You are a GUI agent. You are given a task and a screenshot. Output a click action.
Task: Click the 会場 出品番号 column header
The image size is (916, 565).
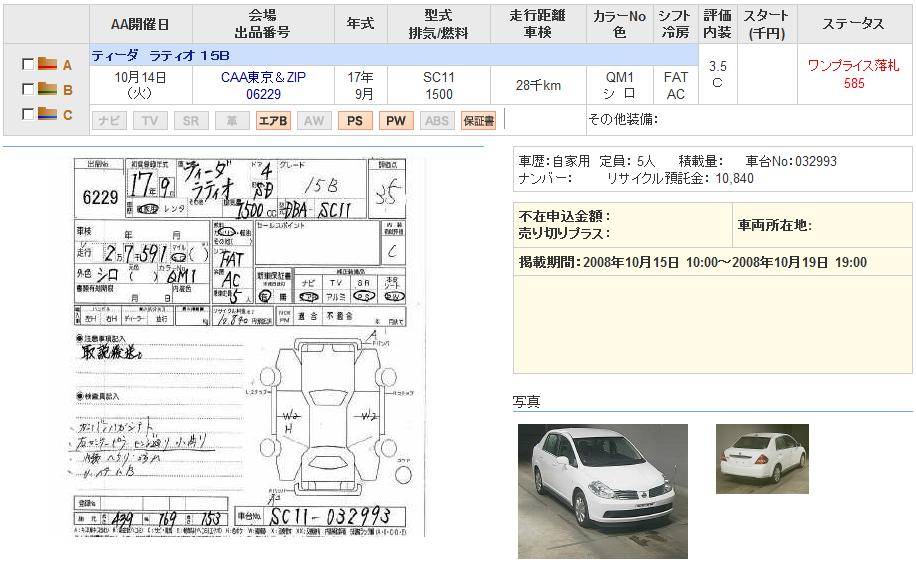[263, 24]
